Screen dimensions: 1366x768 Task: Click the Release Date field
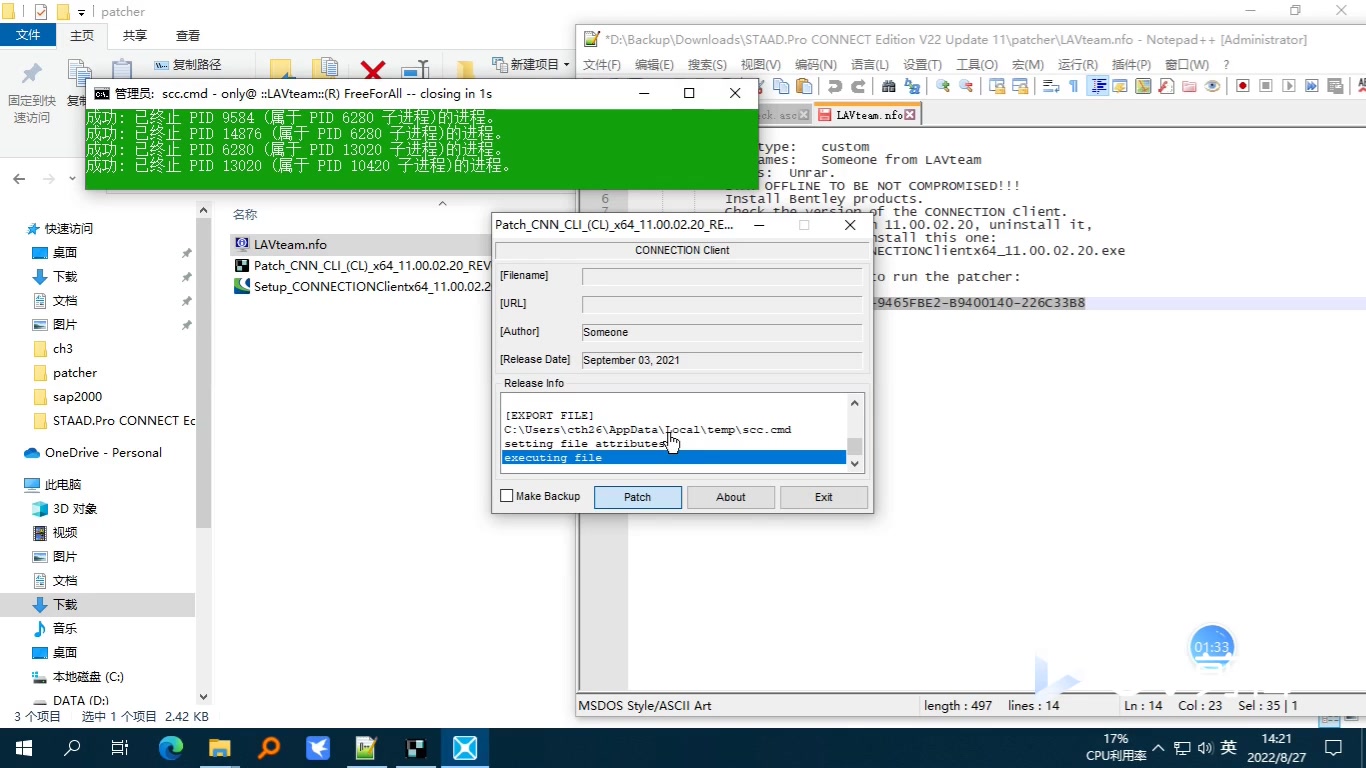click(722, 360)
